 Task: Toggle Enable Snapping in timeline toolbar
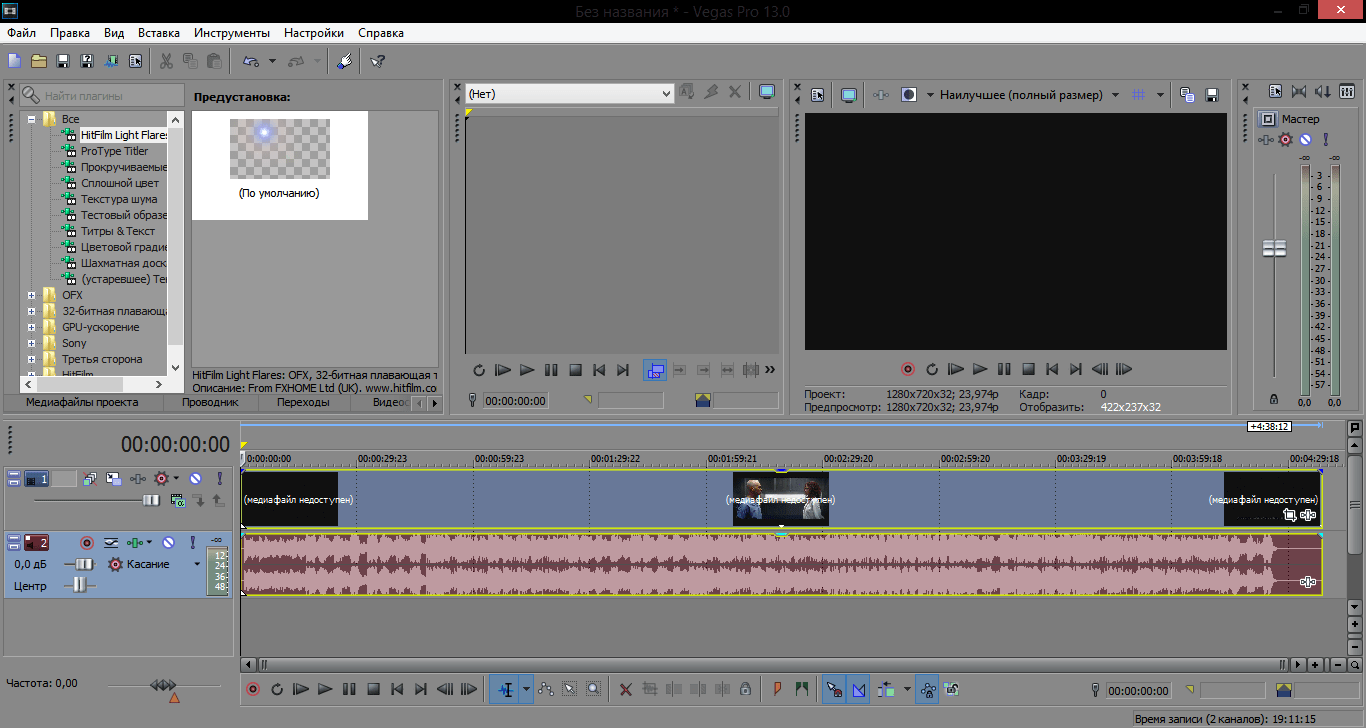[833, 689]
